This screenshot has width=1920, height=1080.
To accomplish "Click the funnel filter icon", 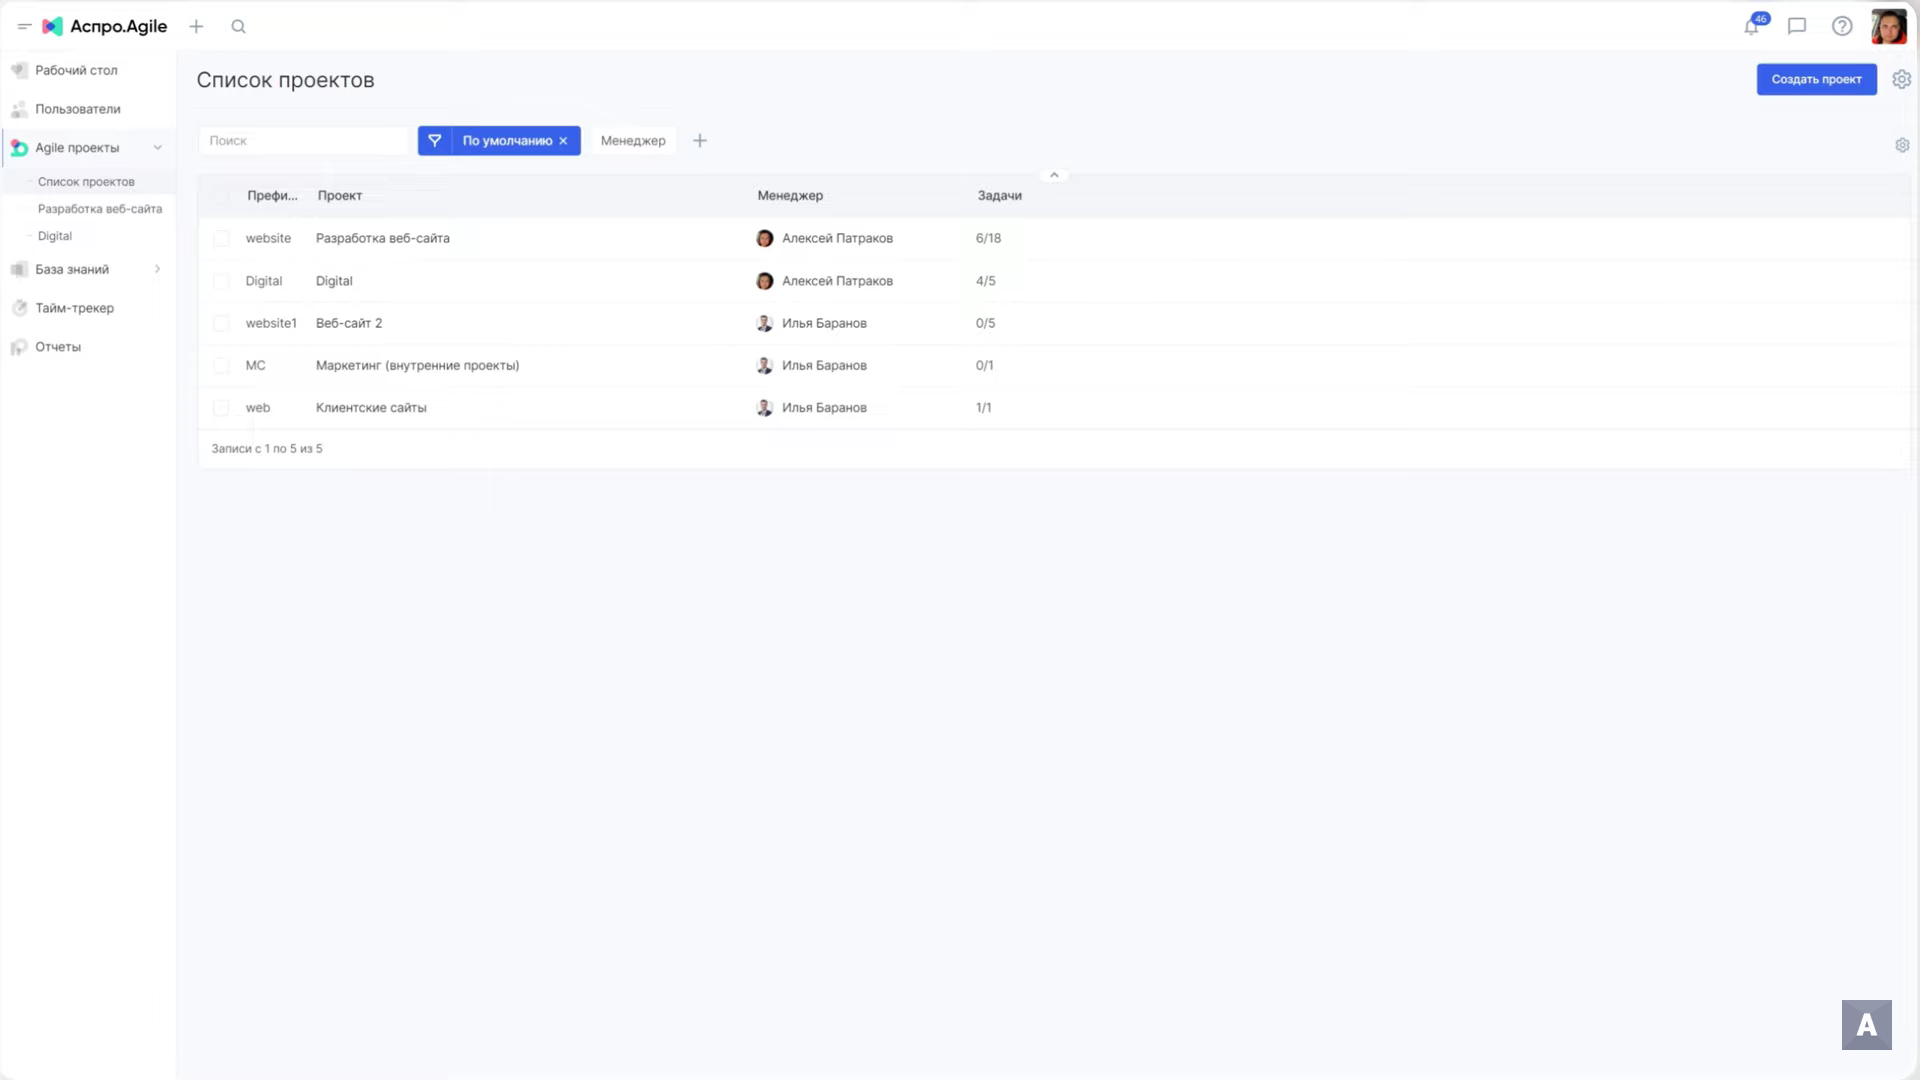I will pos(435,141).
